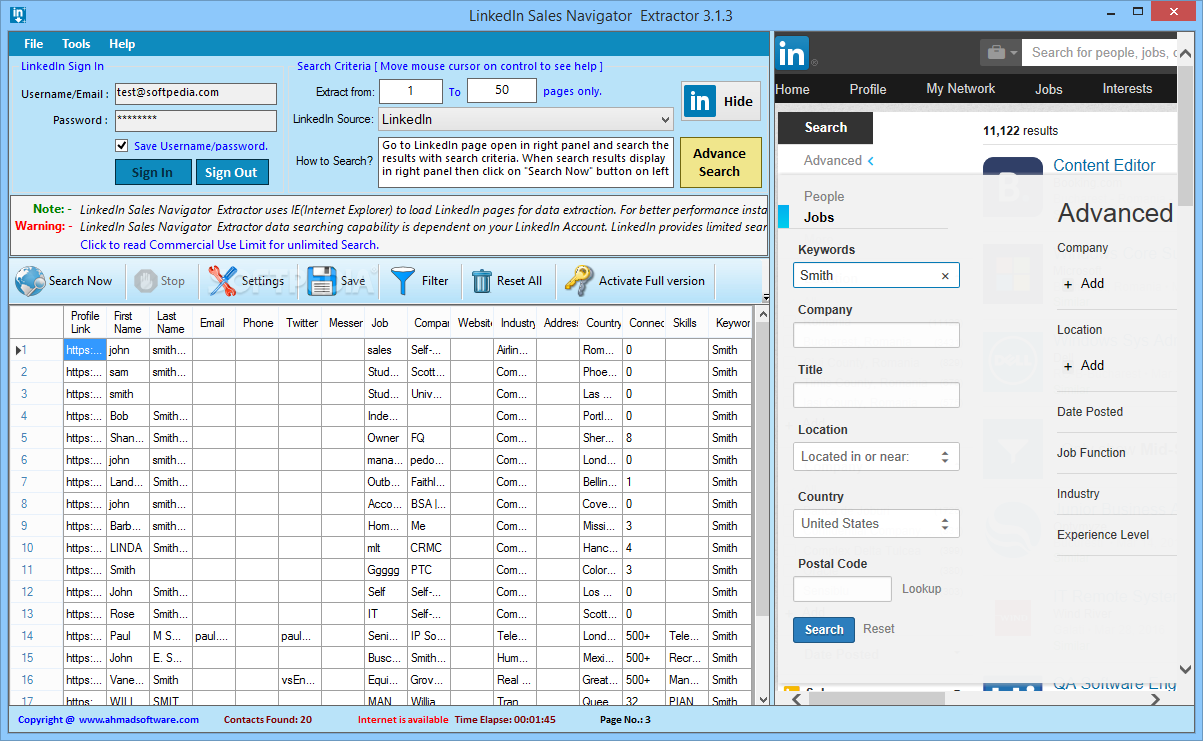Click the Username/Email input field
The image size is (1203, 741).
196,93
